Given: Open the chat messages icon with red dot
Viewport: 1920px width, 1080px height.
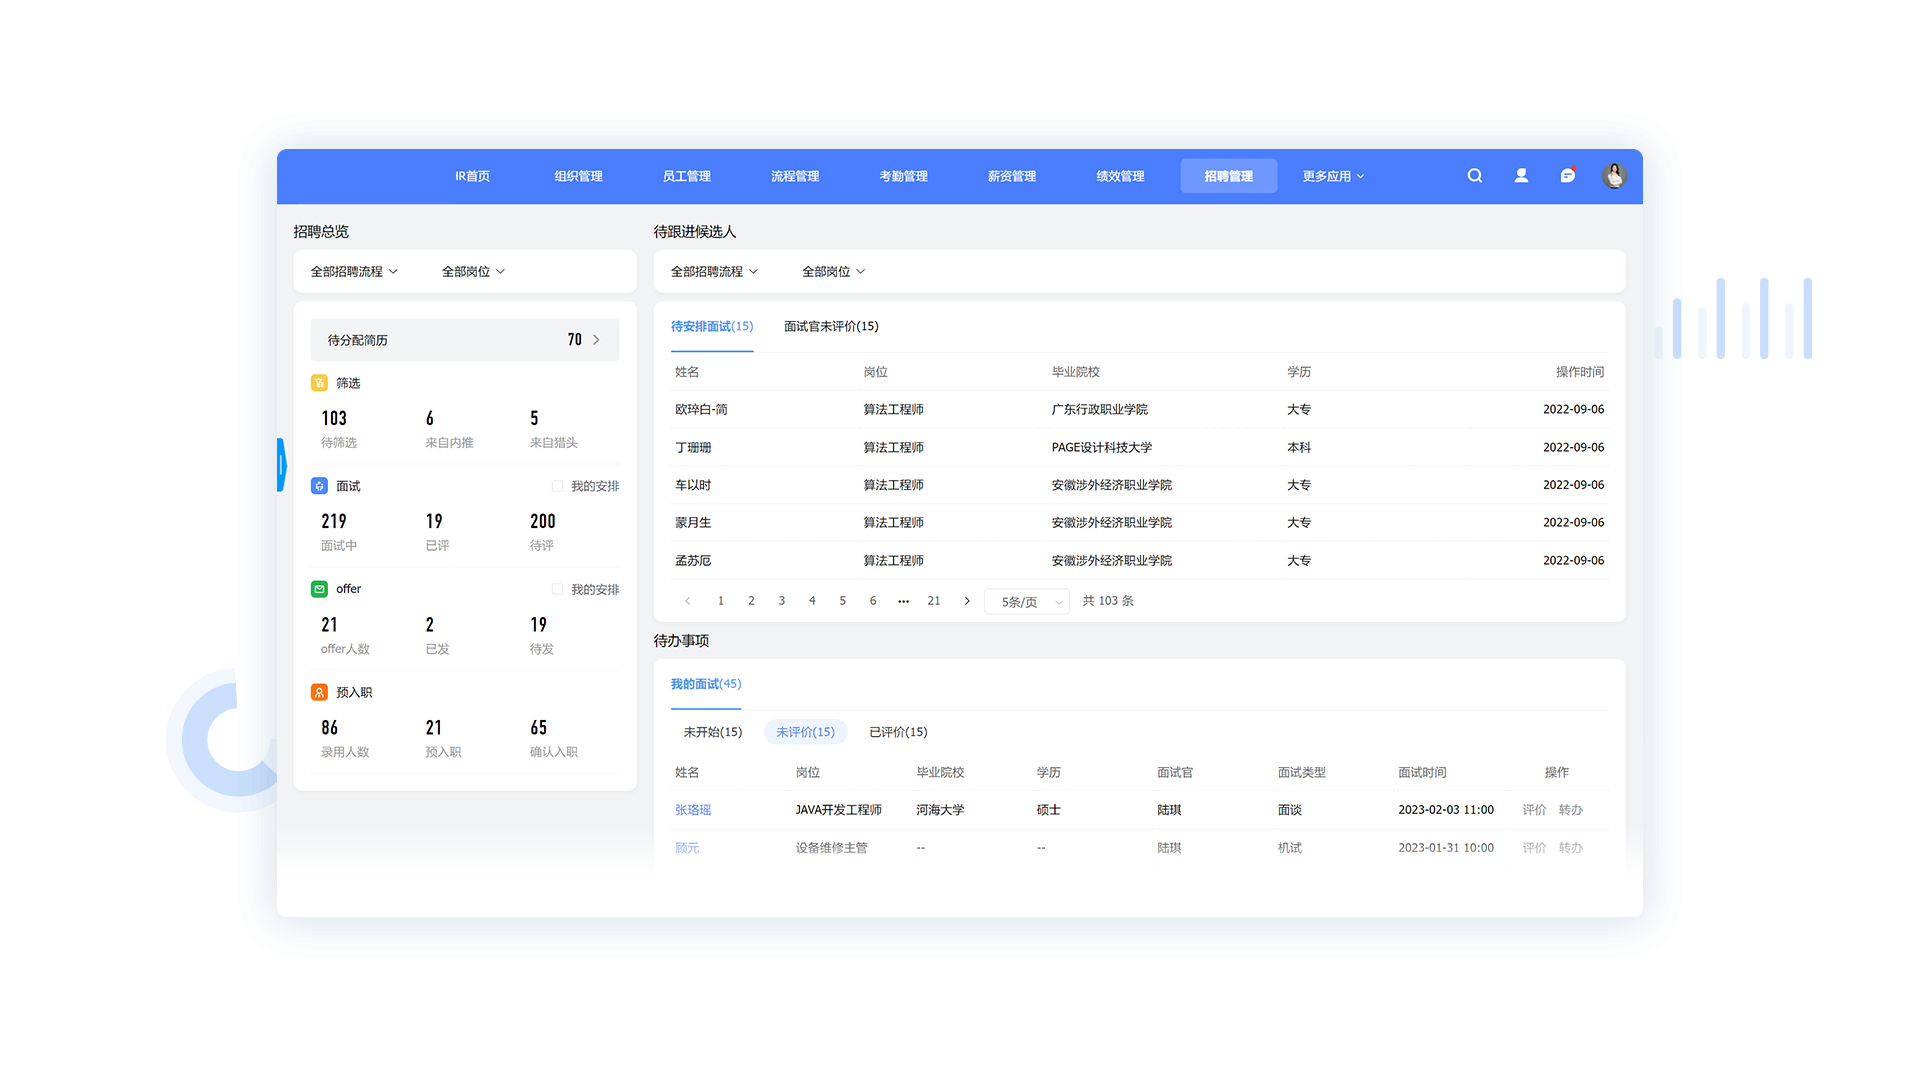Looking at the screenshot, I should click(x=1567, y=176).
